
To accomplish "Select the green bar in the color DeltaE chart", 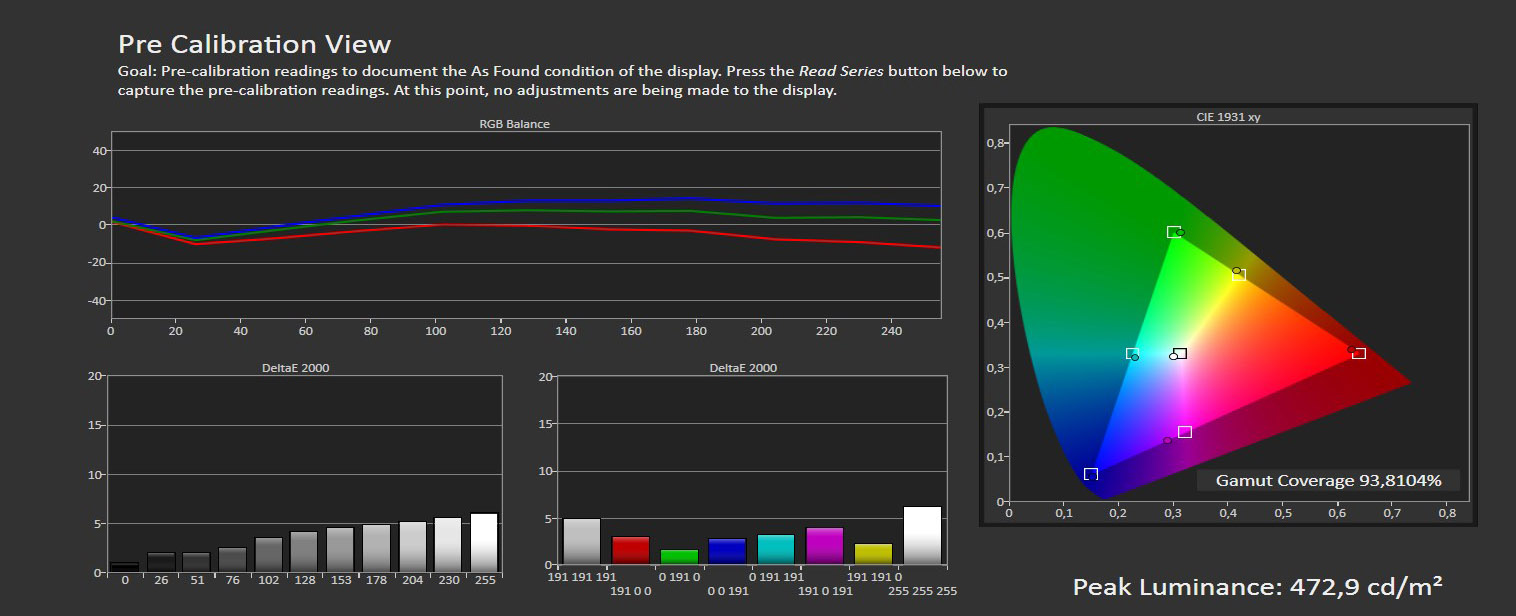I will [679, 557].
